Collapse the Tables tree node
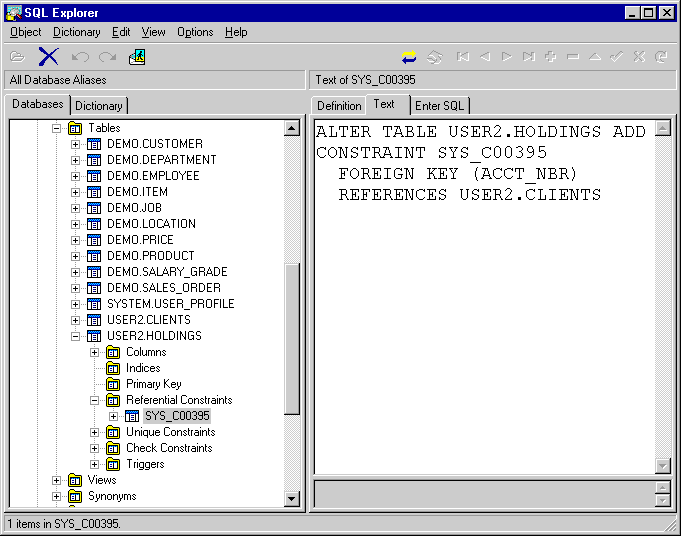 tap(56, 128)
